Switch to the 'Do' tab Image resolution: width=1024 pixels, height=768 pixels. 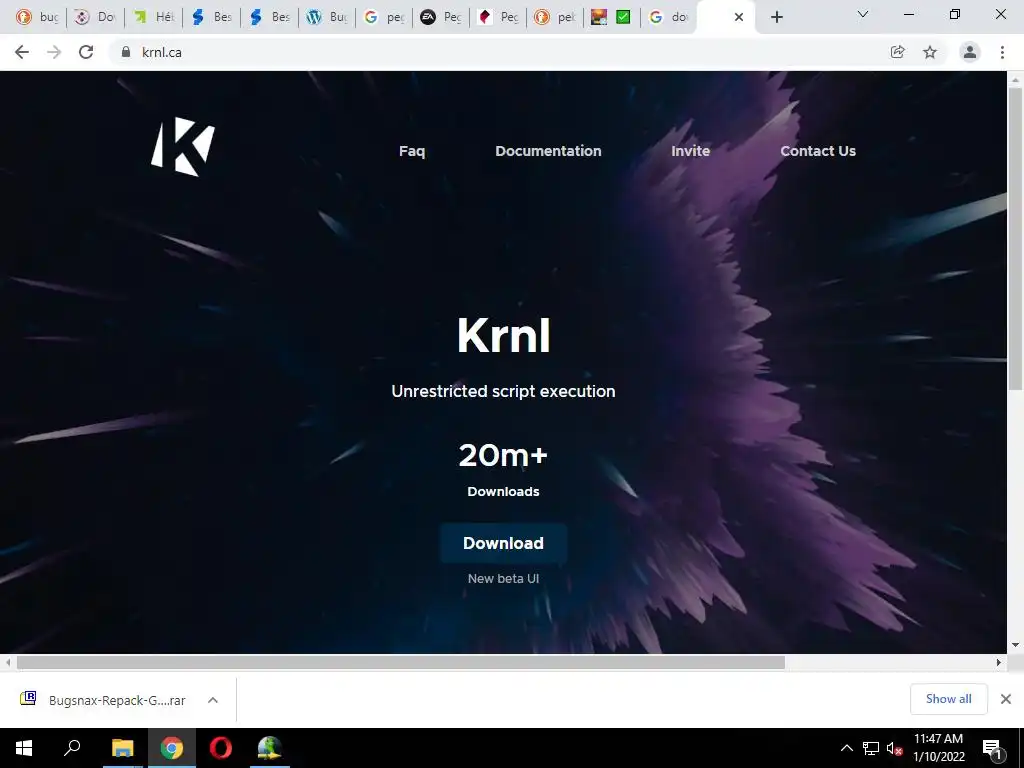94,17
